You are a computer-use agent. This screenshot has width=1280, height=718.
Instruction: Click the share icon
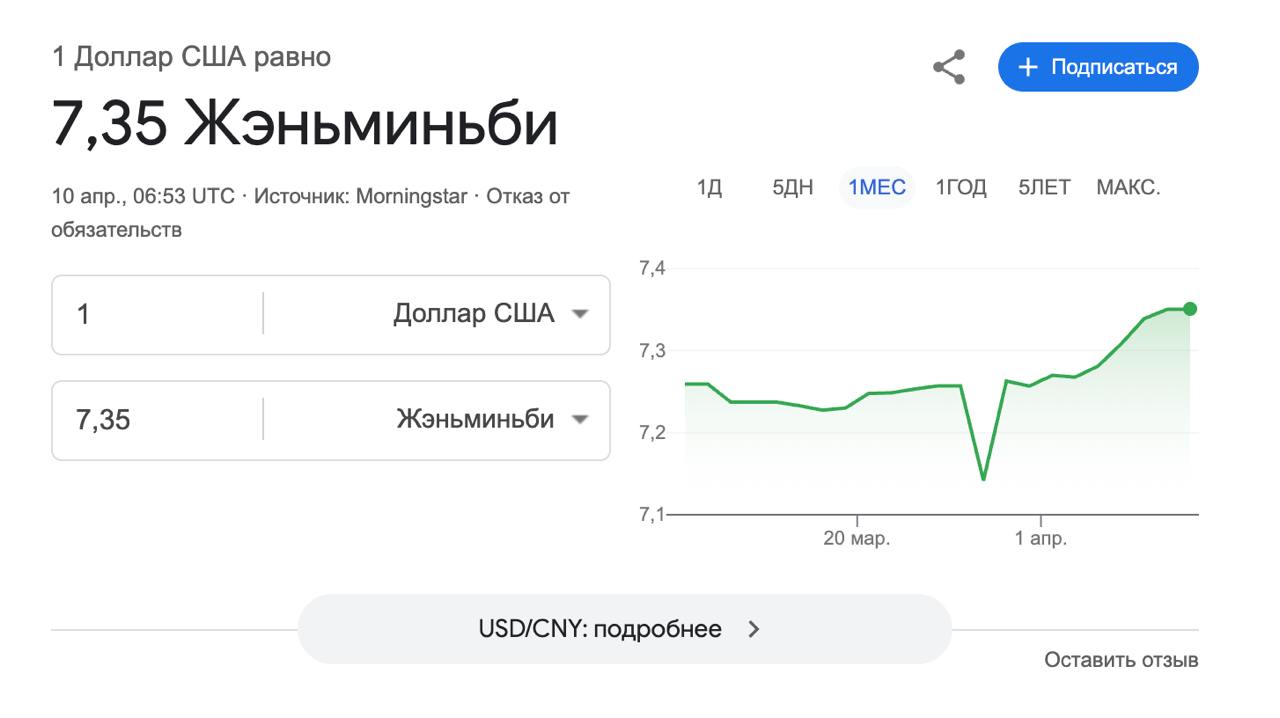tap(948, 67)
